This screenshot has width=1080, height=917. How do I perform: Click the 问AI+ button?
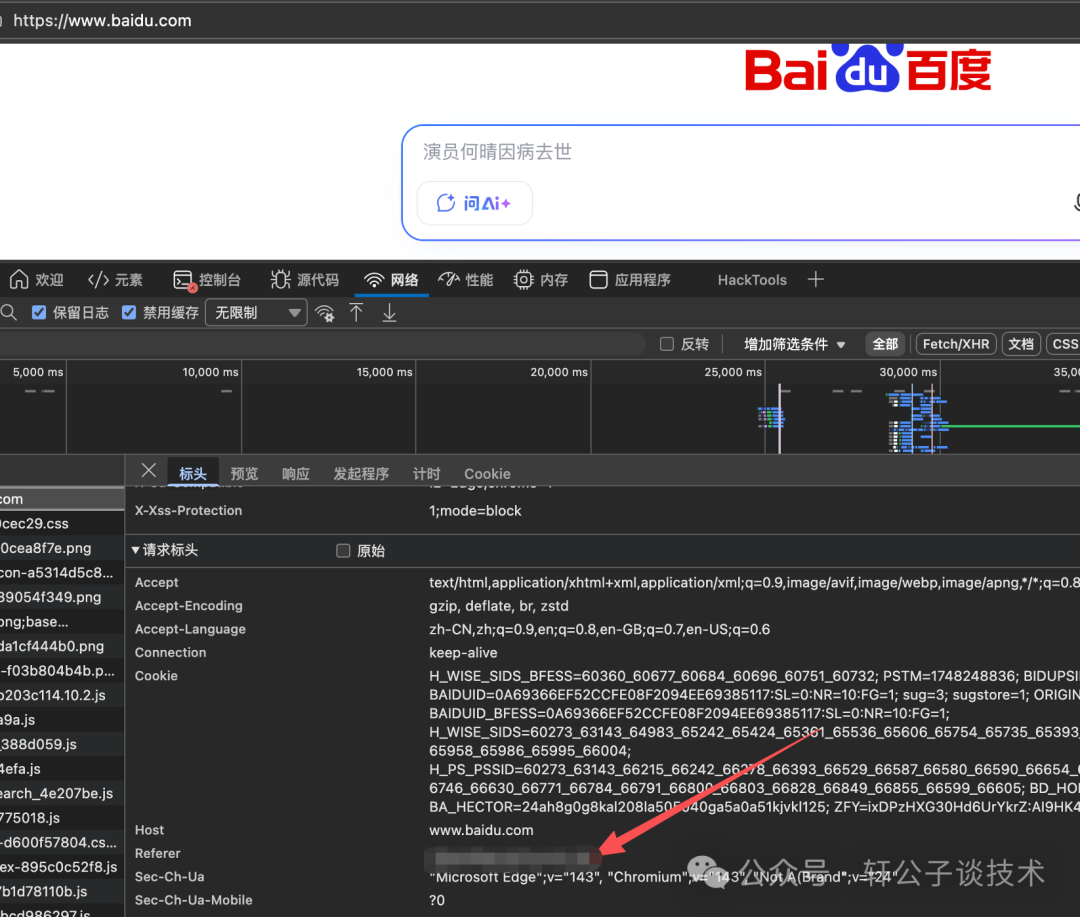(x=474, y=202)
